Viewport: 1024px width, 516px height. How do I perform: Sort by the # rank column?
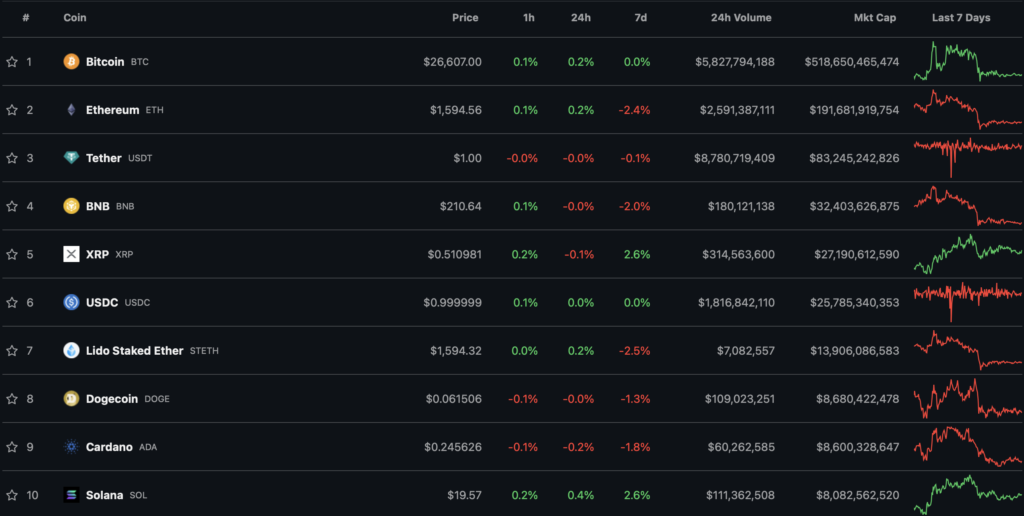point(26,18)
